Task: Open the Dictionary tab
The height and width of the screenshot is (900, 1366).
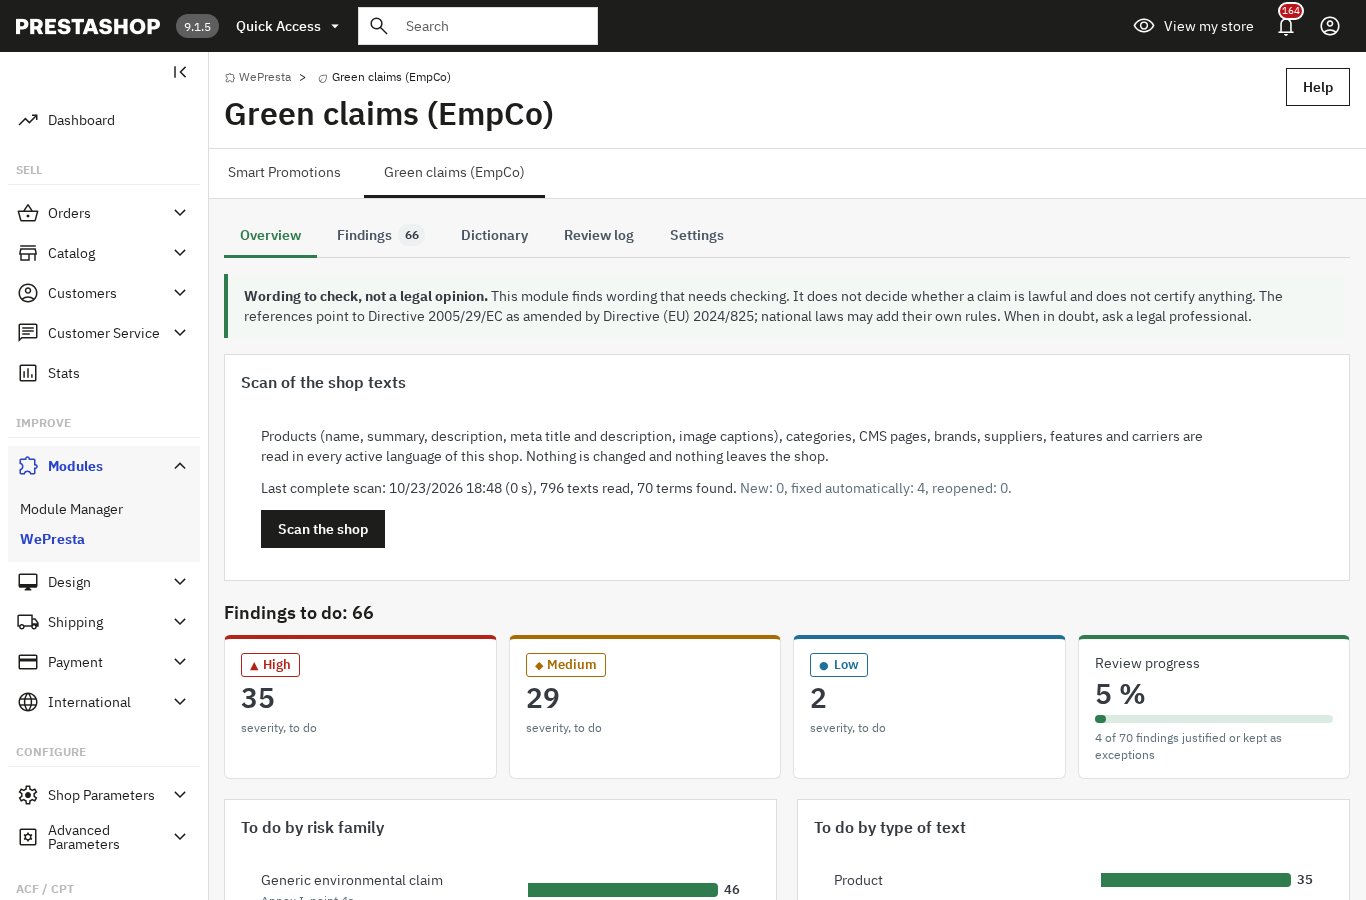Action: click(494, 235)
